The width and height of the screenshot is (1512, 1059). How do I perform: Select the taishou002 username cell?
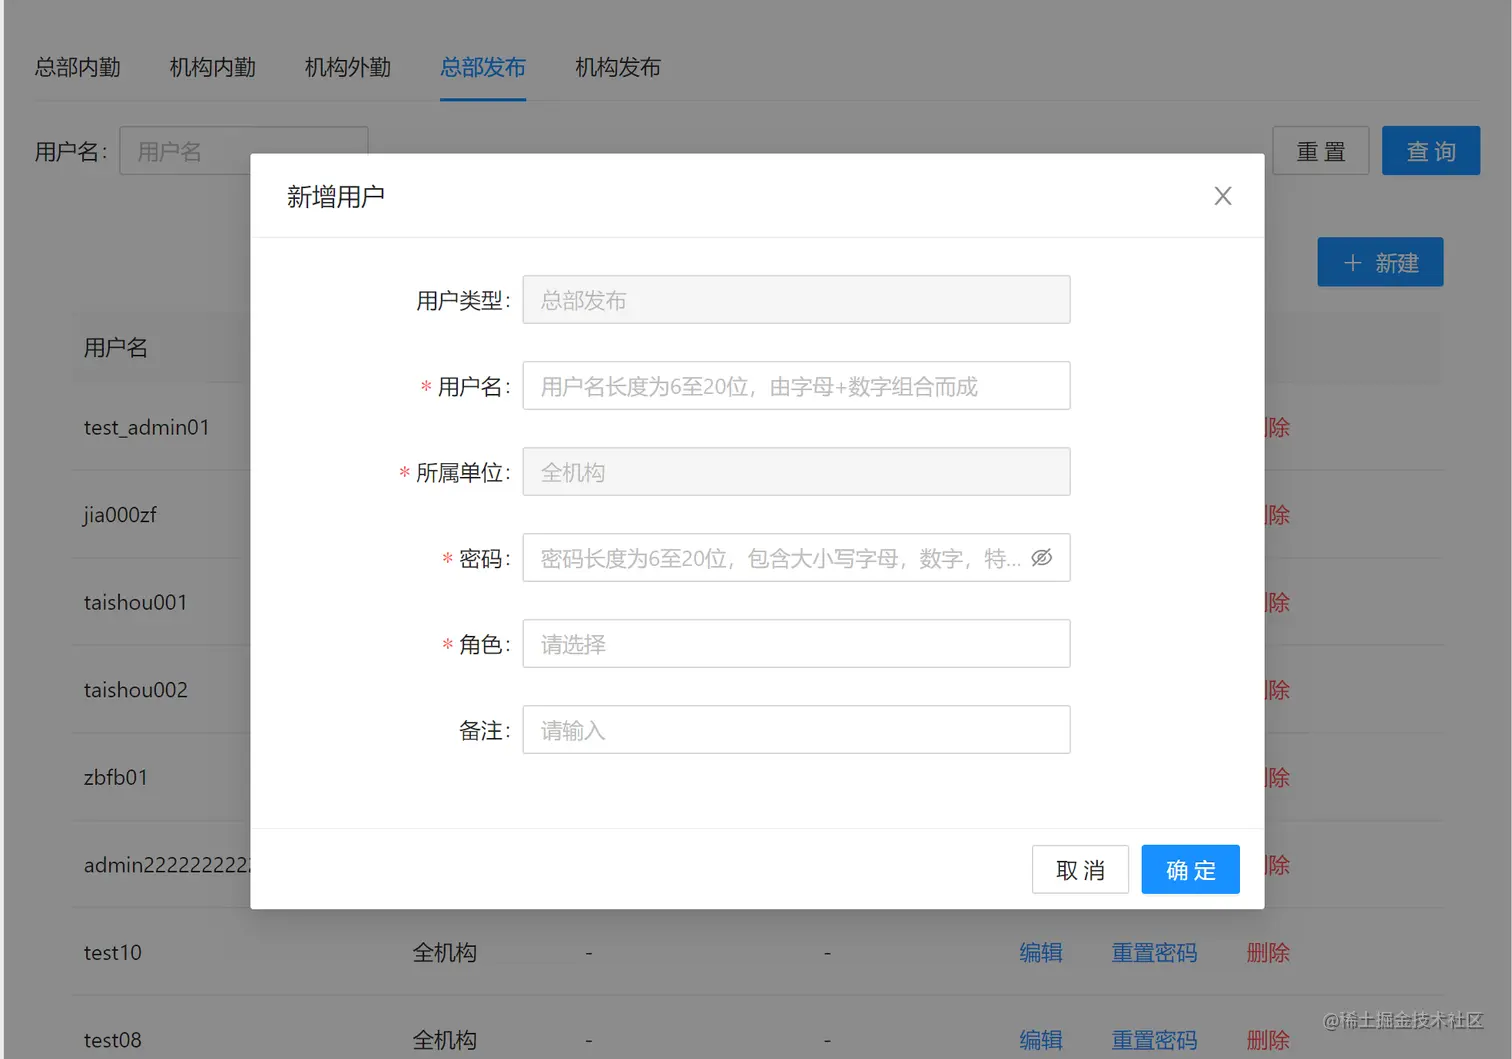136,690
